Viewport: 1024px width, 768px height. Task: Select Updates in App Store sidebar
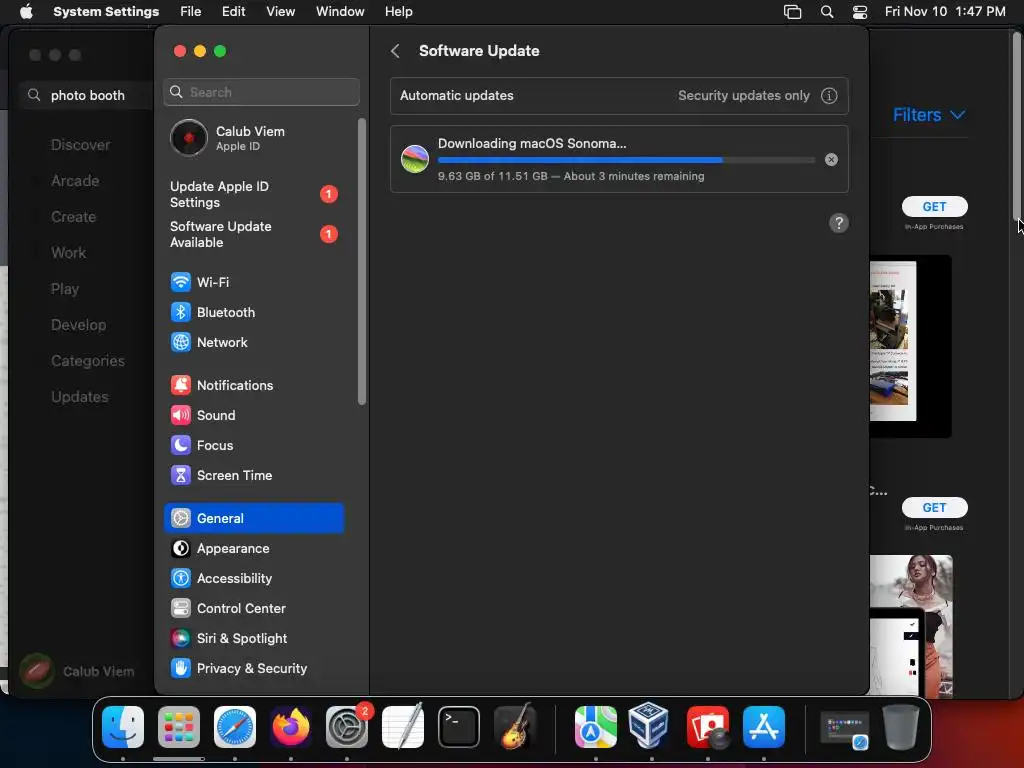(x=80, y=396)
